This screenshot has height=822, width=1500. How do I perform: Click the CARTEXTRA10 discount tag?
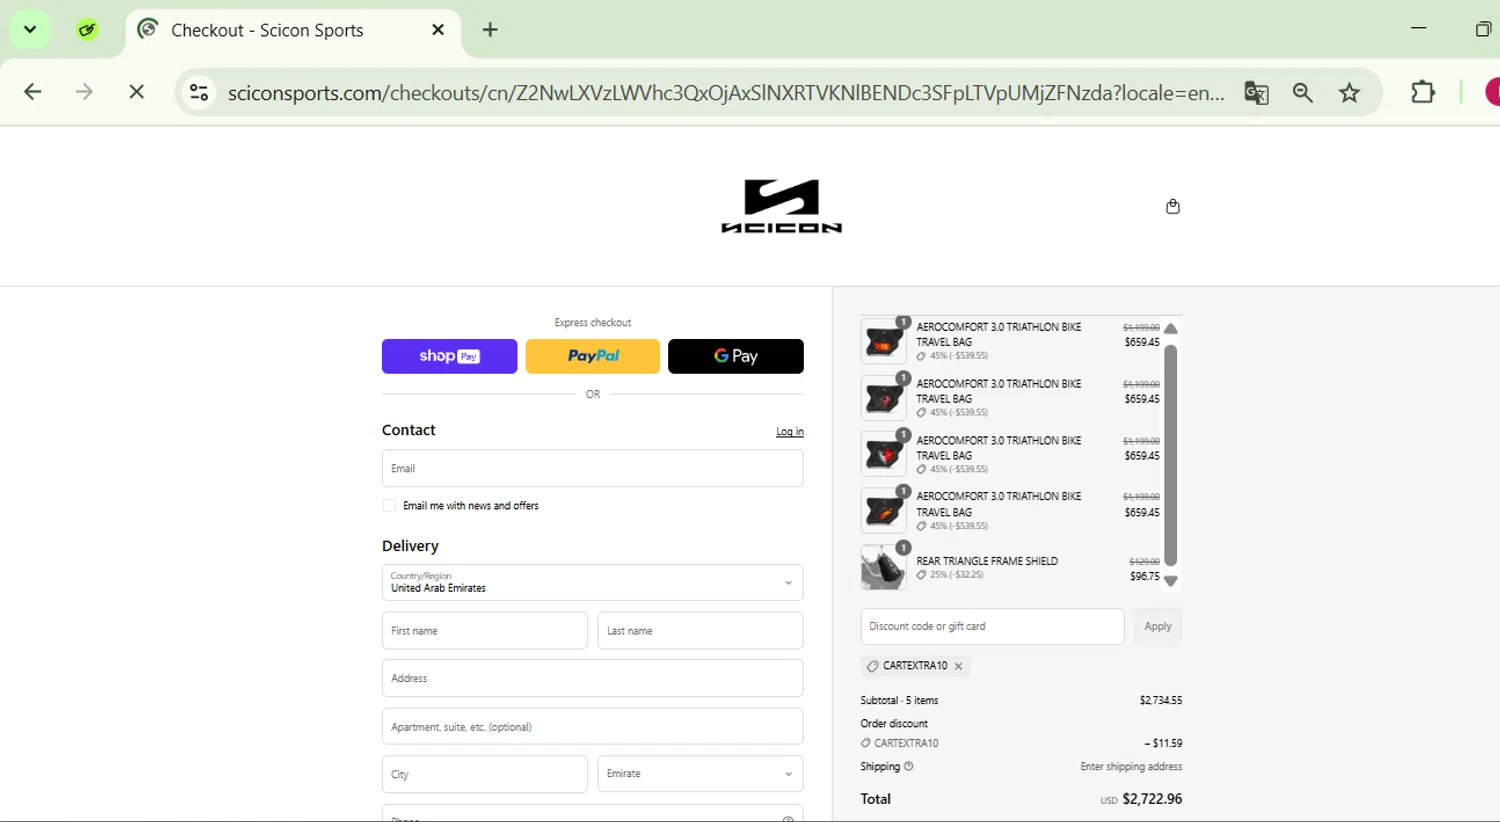coord(915,666)
